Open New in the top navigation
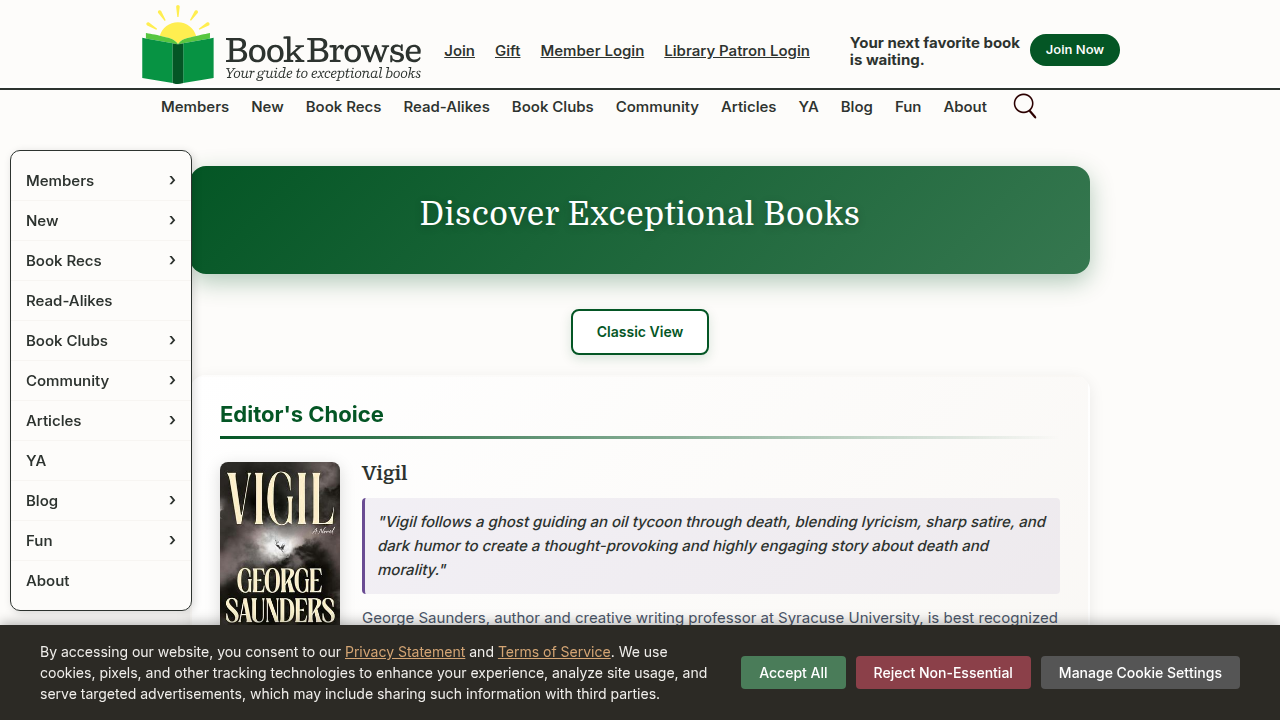This screenshot has width=1280, height=720. pyautogui.click(x=267, y=107)
